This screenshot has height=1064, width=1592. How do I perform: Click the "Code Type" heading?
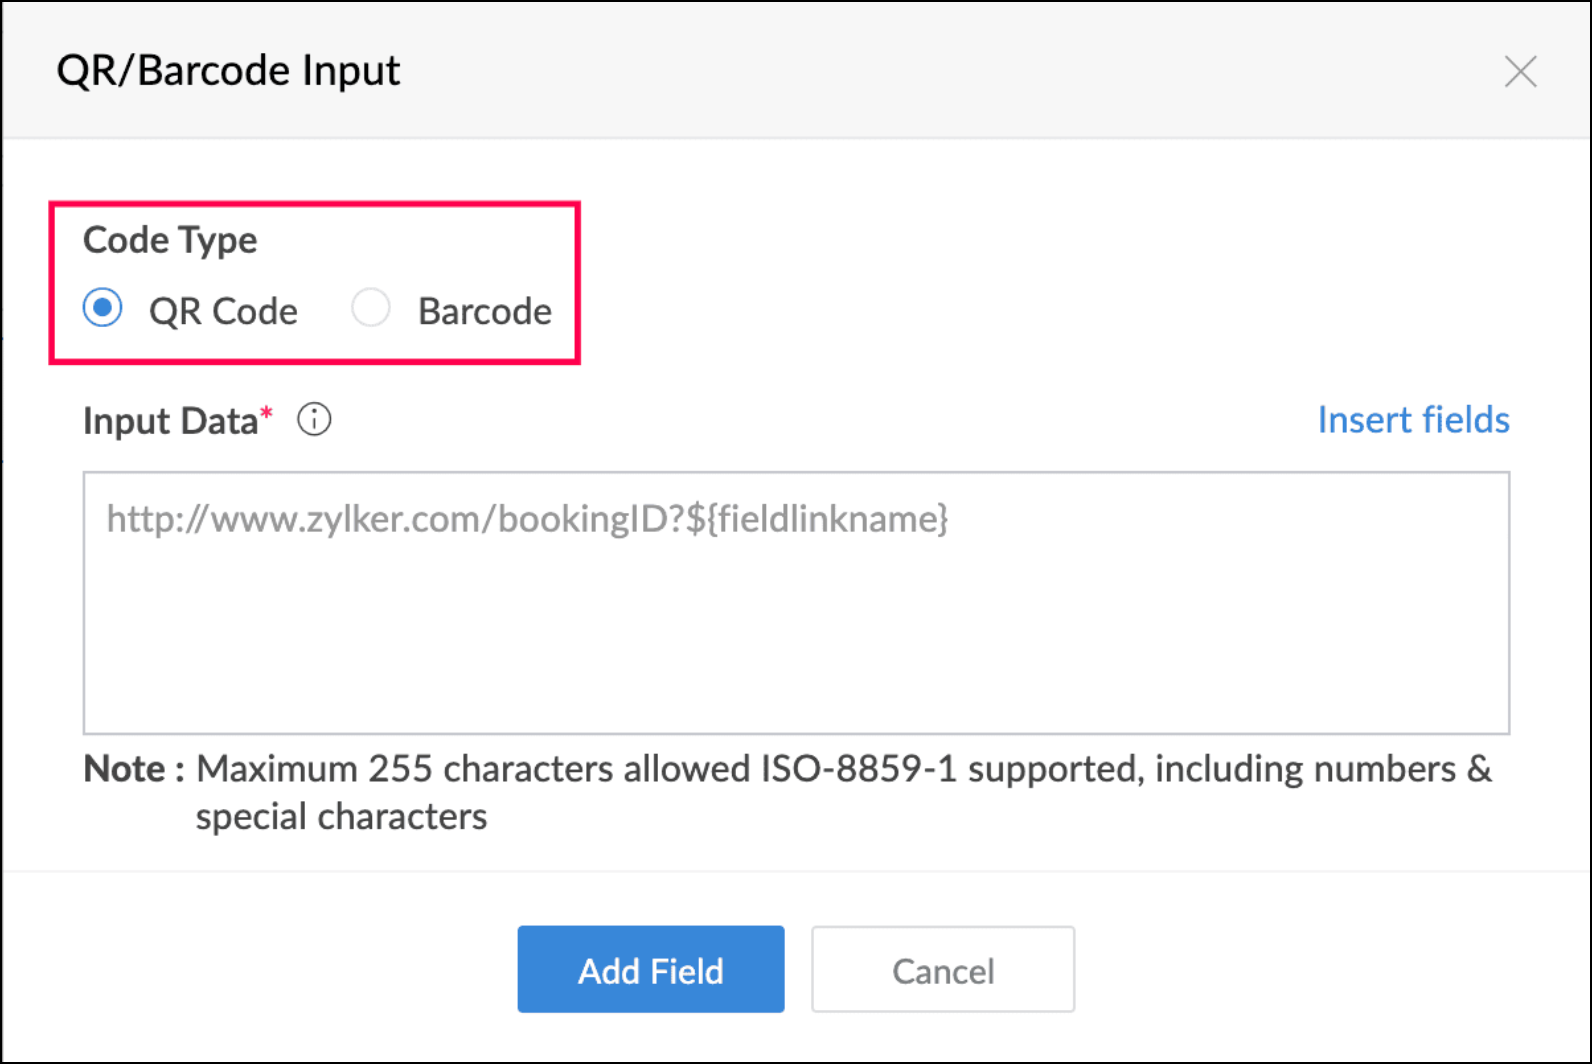click(170, 240)
